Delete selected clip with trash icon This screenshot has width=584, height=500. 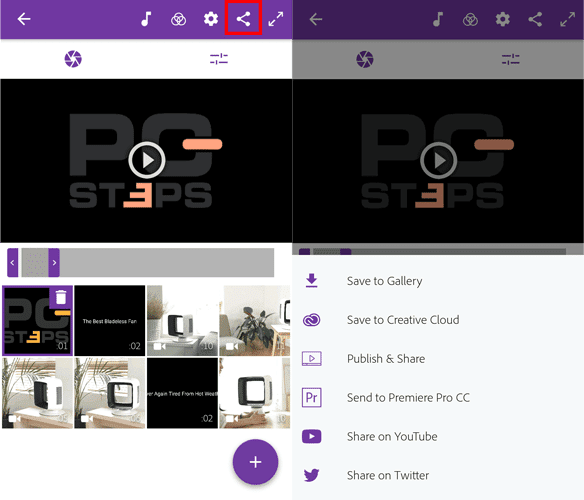pyautogui.click(x=61, y=297)
